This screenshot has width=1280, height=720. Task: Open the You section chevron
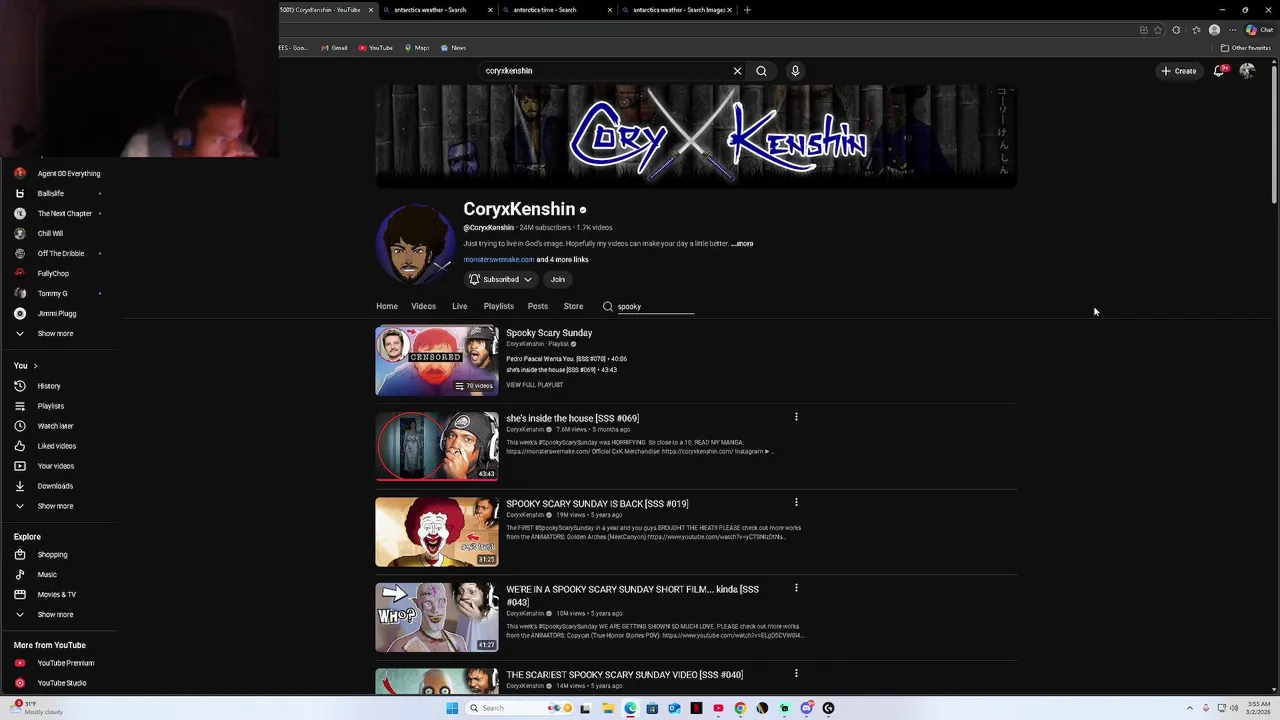point(35,366)
